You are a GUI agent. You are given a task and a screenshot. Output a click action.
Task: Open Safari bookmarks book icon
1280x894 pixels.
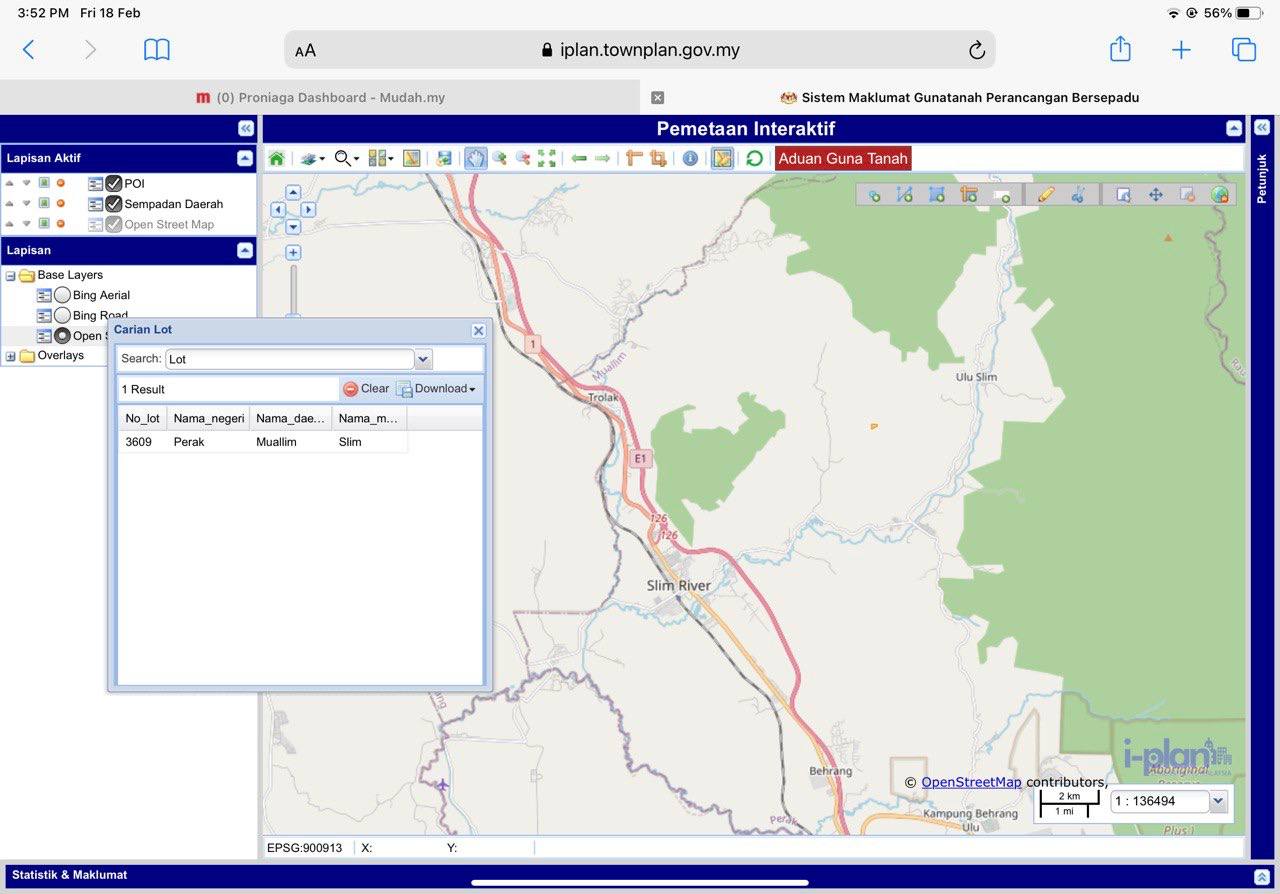[157, 50]
